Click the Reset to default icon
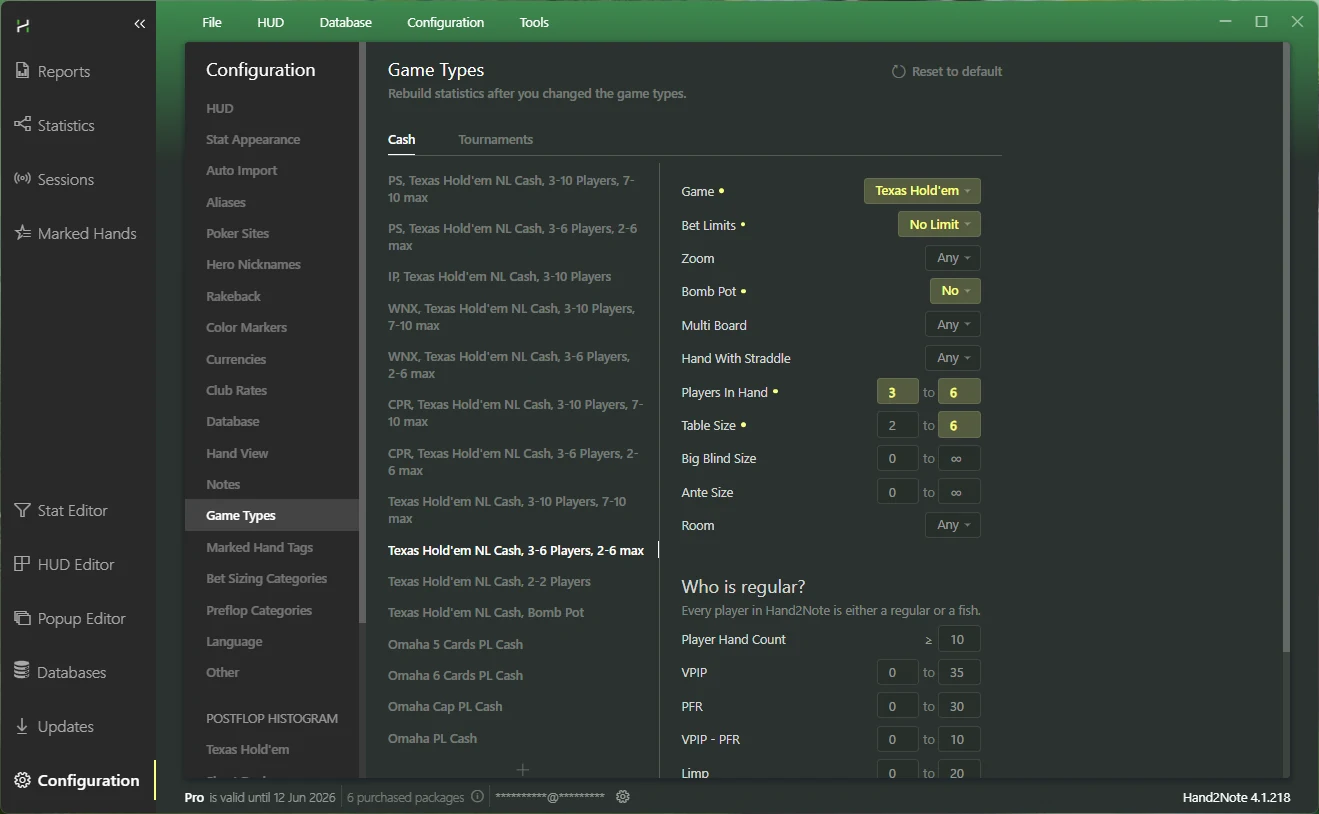This screenshot has height=814, width=1319. (x=898, y=72)
